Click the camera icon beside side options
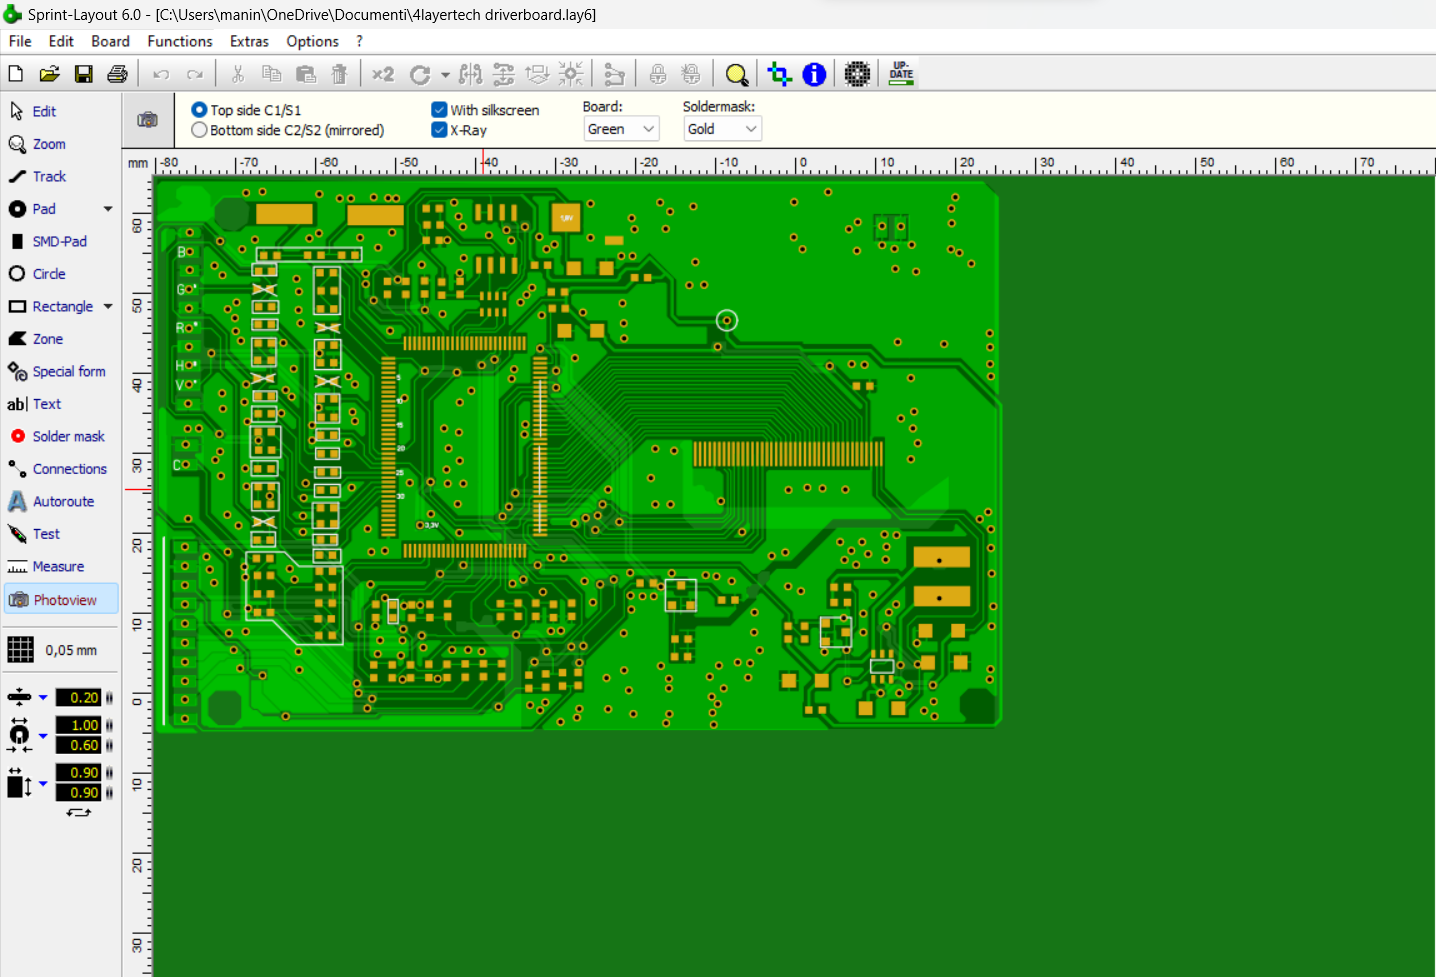 (x=147, y=120)
